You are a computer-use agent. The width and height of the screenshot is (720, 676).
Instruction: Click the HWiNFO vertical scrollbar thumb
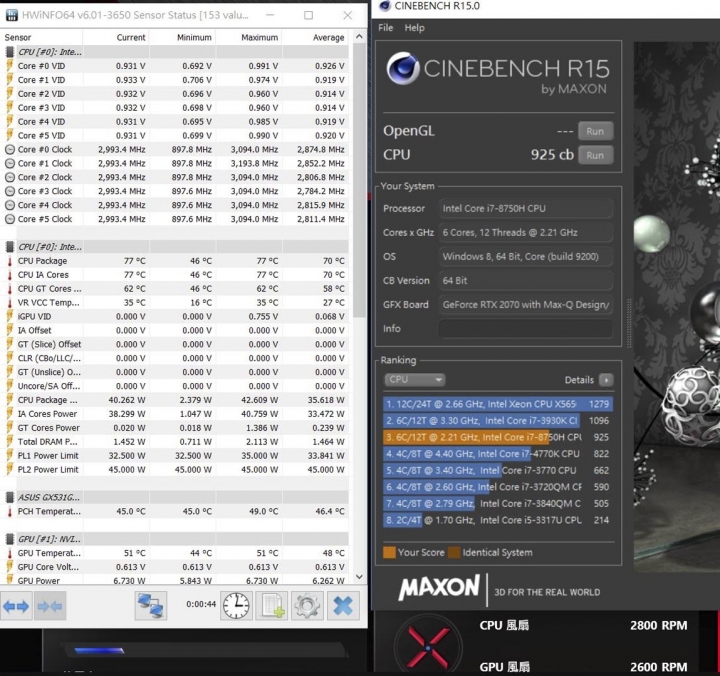pos(360,180)
